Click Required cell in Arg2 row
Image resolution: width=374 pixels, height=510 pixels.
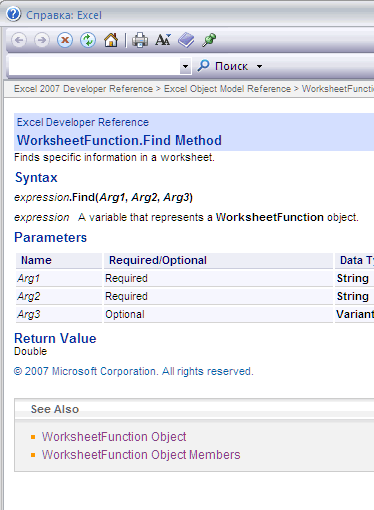click(218, 296)
